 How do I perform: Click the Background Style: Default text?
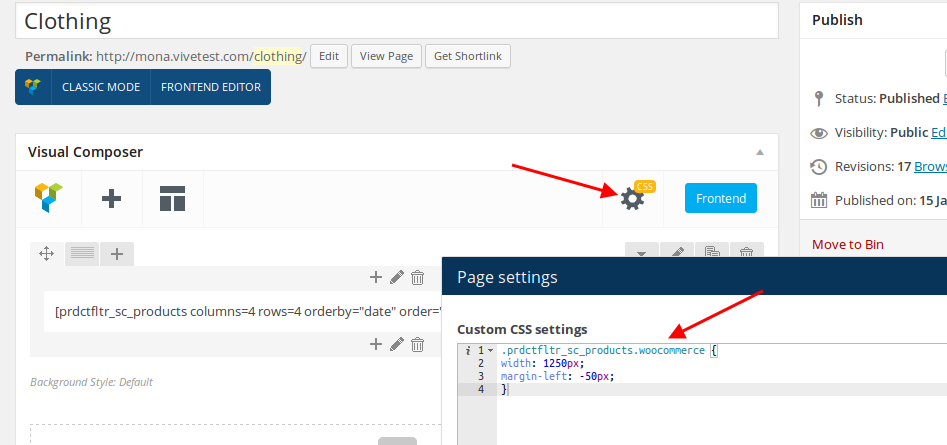coord(91,382)
